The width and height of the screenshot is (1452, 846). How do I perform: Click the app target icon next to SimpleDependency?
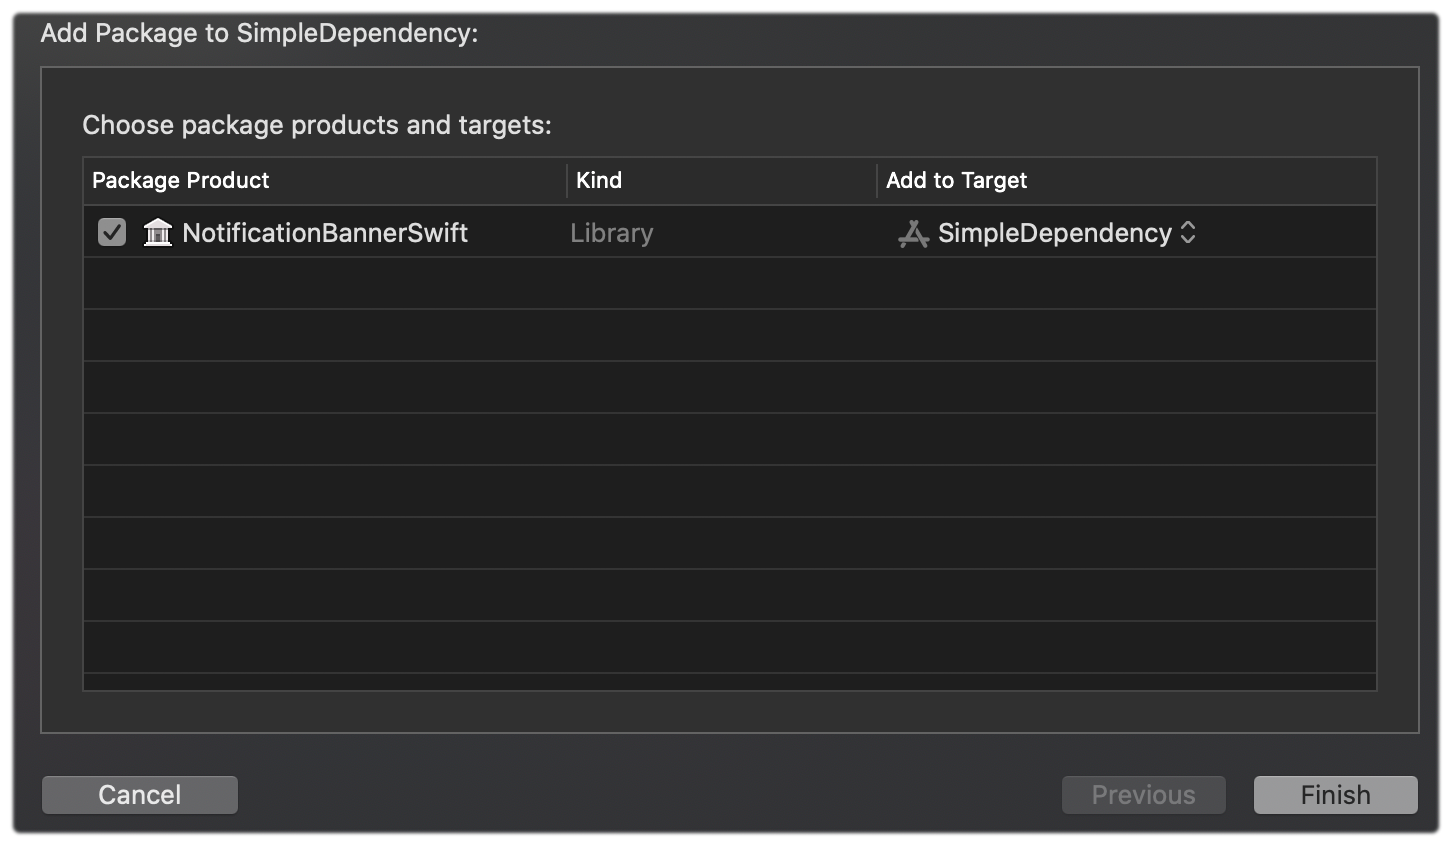click(913, 234)
